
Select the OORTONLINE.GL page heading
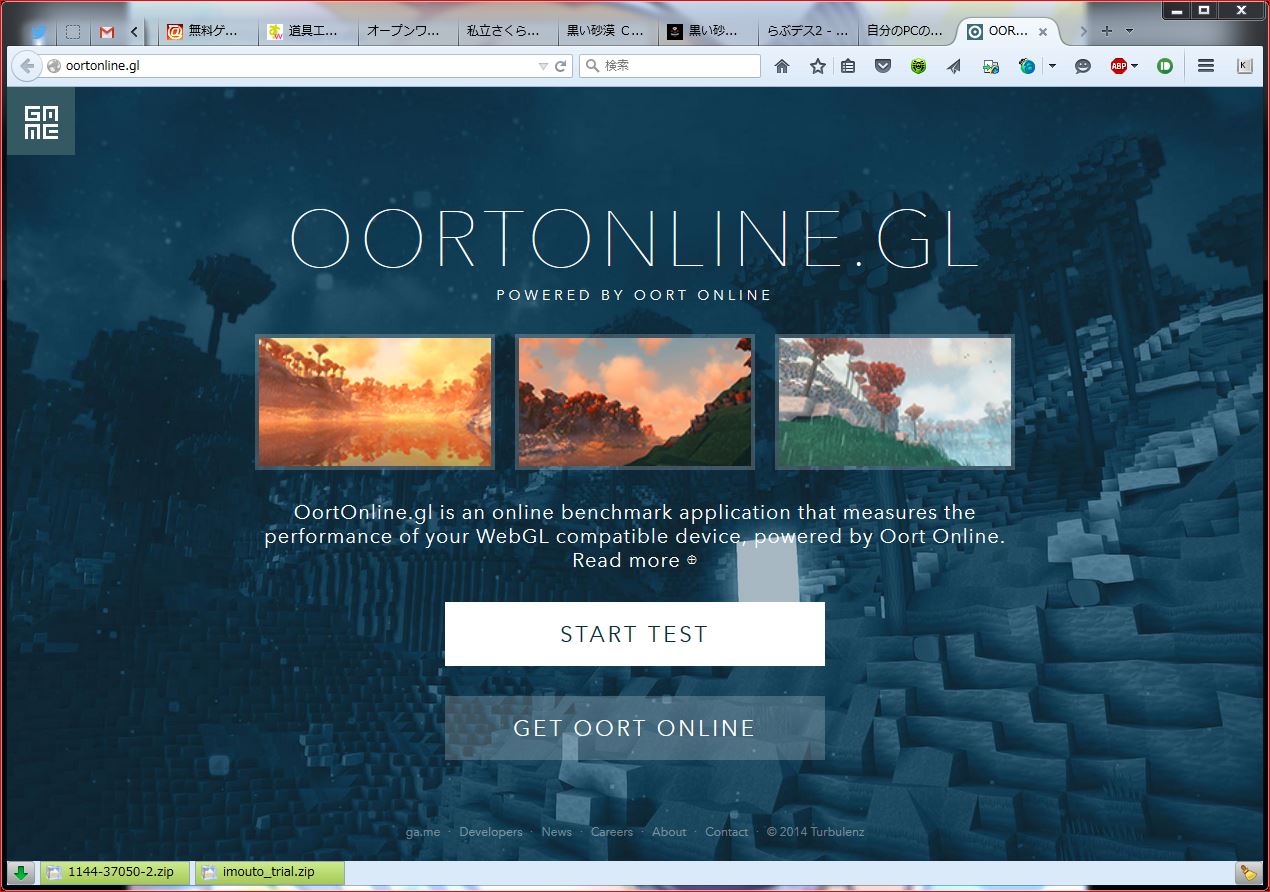[x=635, y=238]
